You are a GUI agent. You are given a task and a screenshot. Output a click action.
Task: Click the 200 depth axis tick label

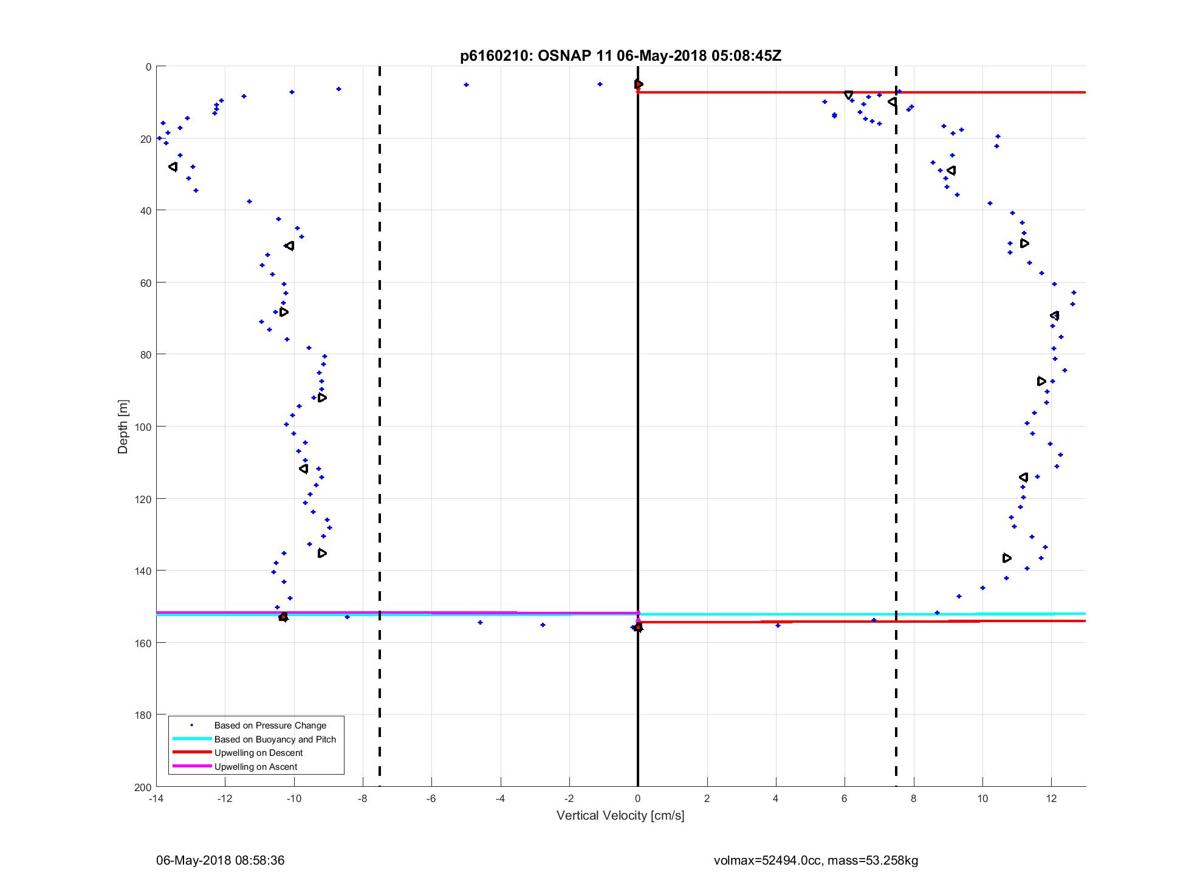(141, 787)
